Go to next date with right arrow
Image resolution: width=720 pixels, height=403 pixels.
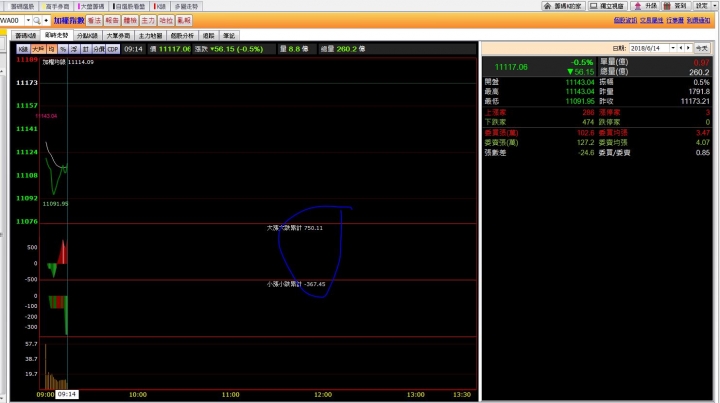point(688,48)
